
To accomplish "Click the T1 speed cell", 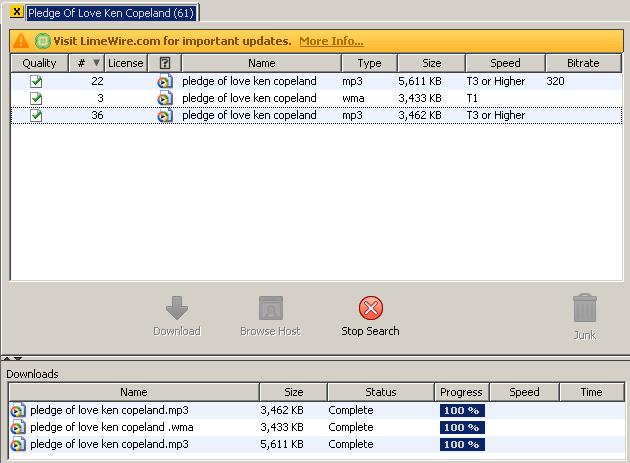I will point(472,98).
